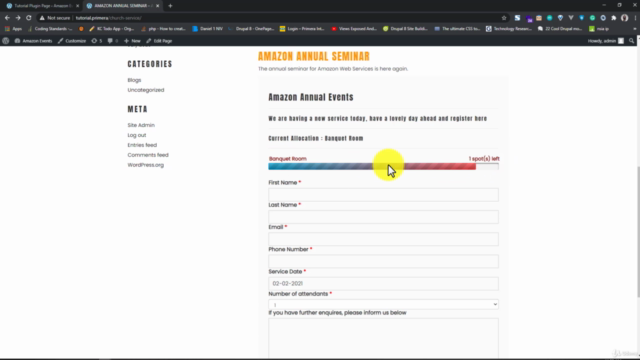Click the browser forward arrow
The width and height of the screenshot is (640, 360).
tap(18, 18)
